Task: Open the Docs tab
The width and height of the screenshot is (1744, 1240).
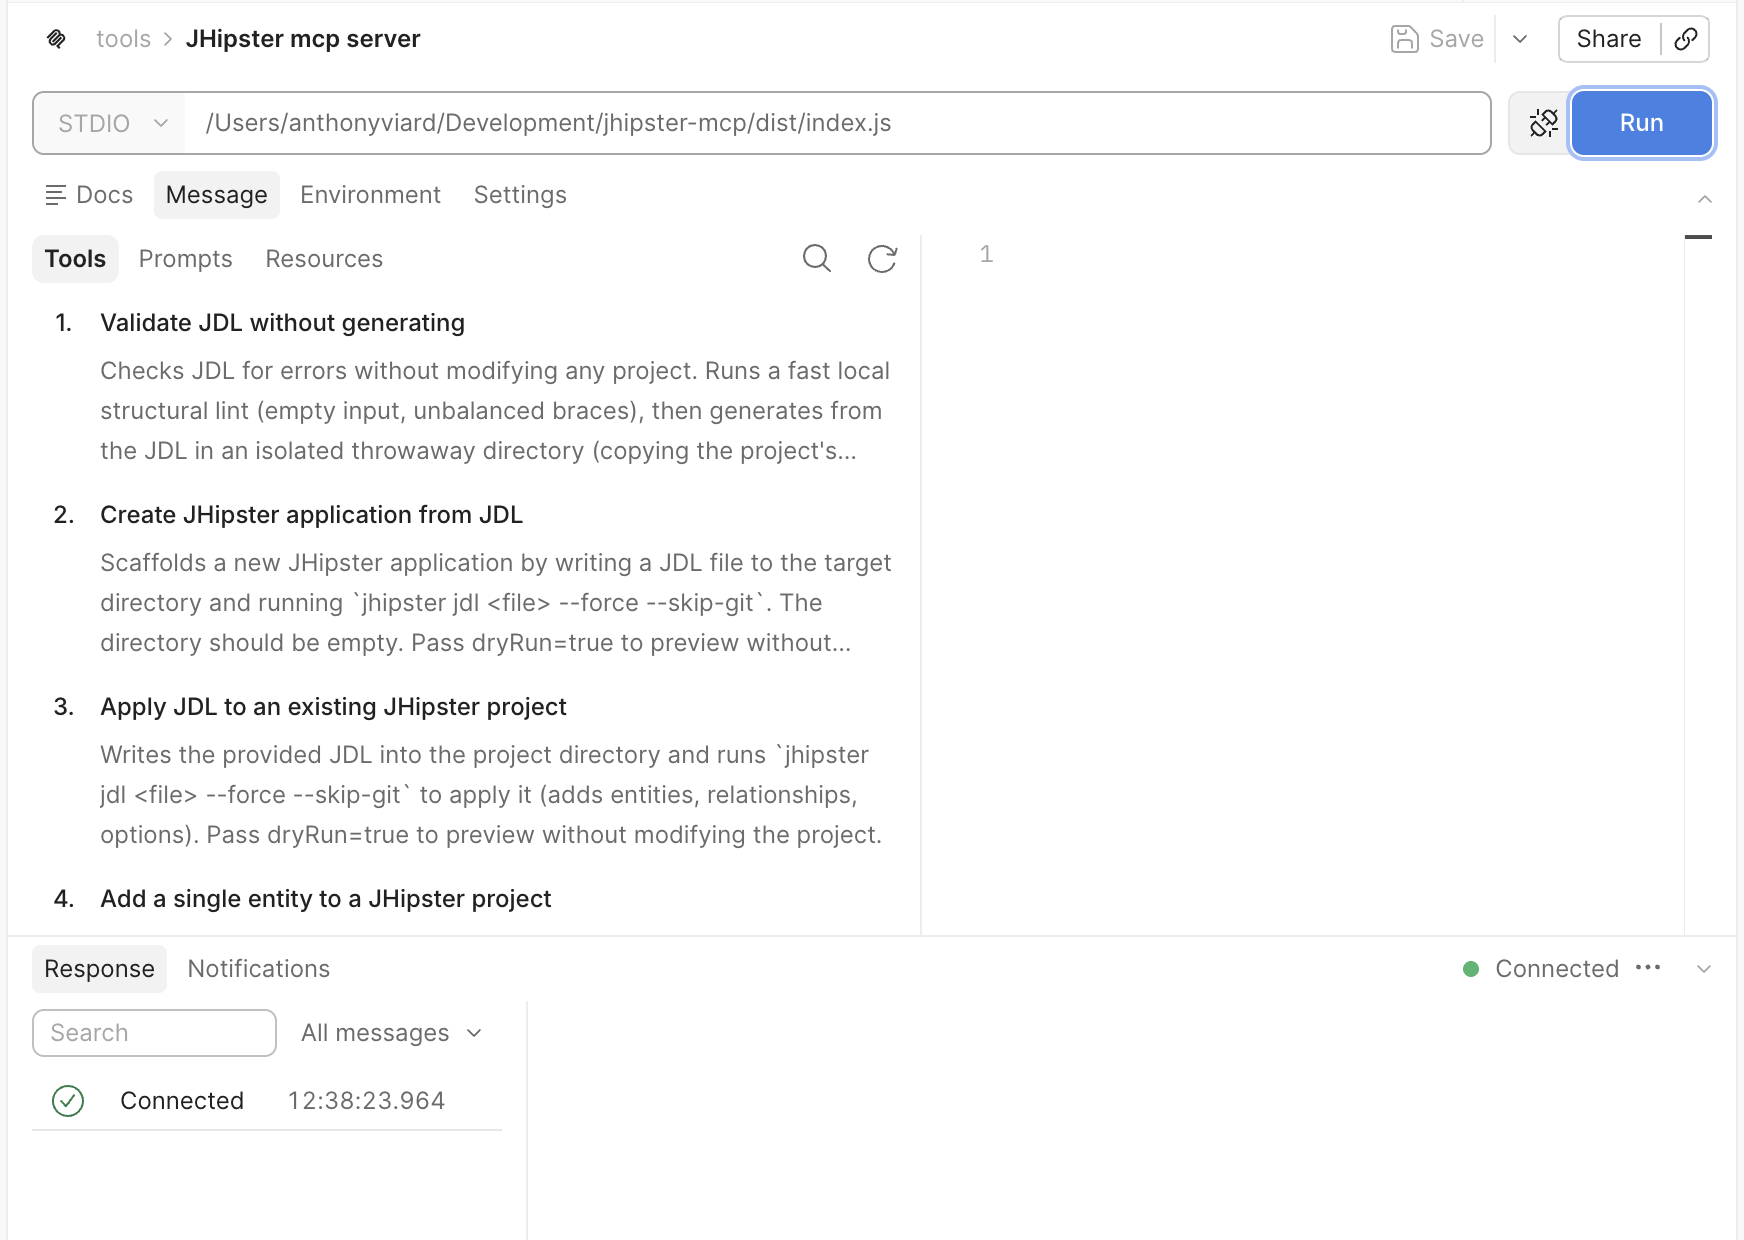Action: (89, 195)
